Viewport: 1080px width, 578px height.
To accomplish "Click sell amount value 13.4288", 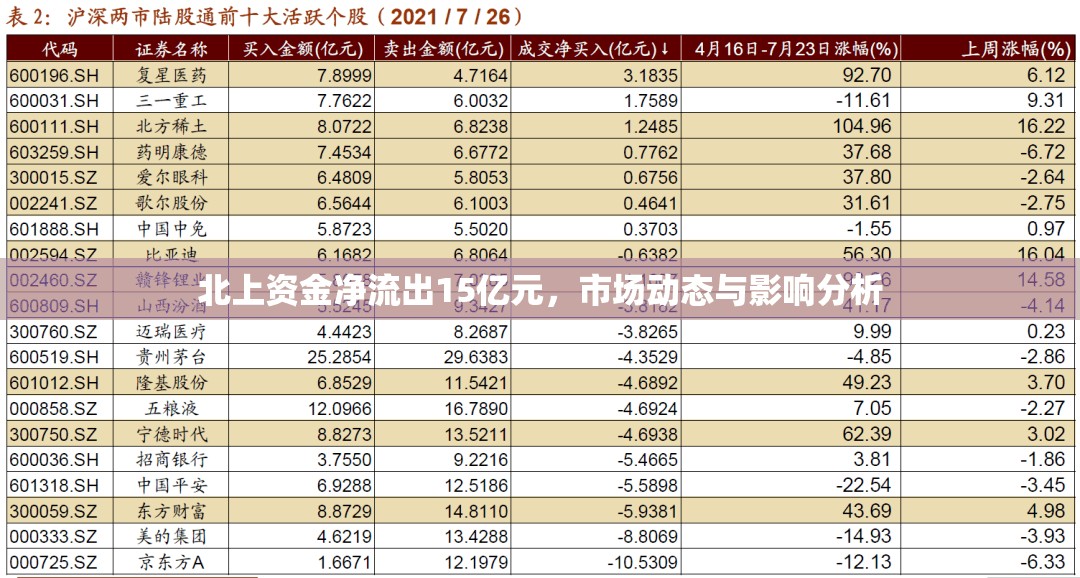I will [x=476, y=537].
